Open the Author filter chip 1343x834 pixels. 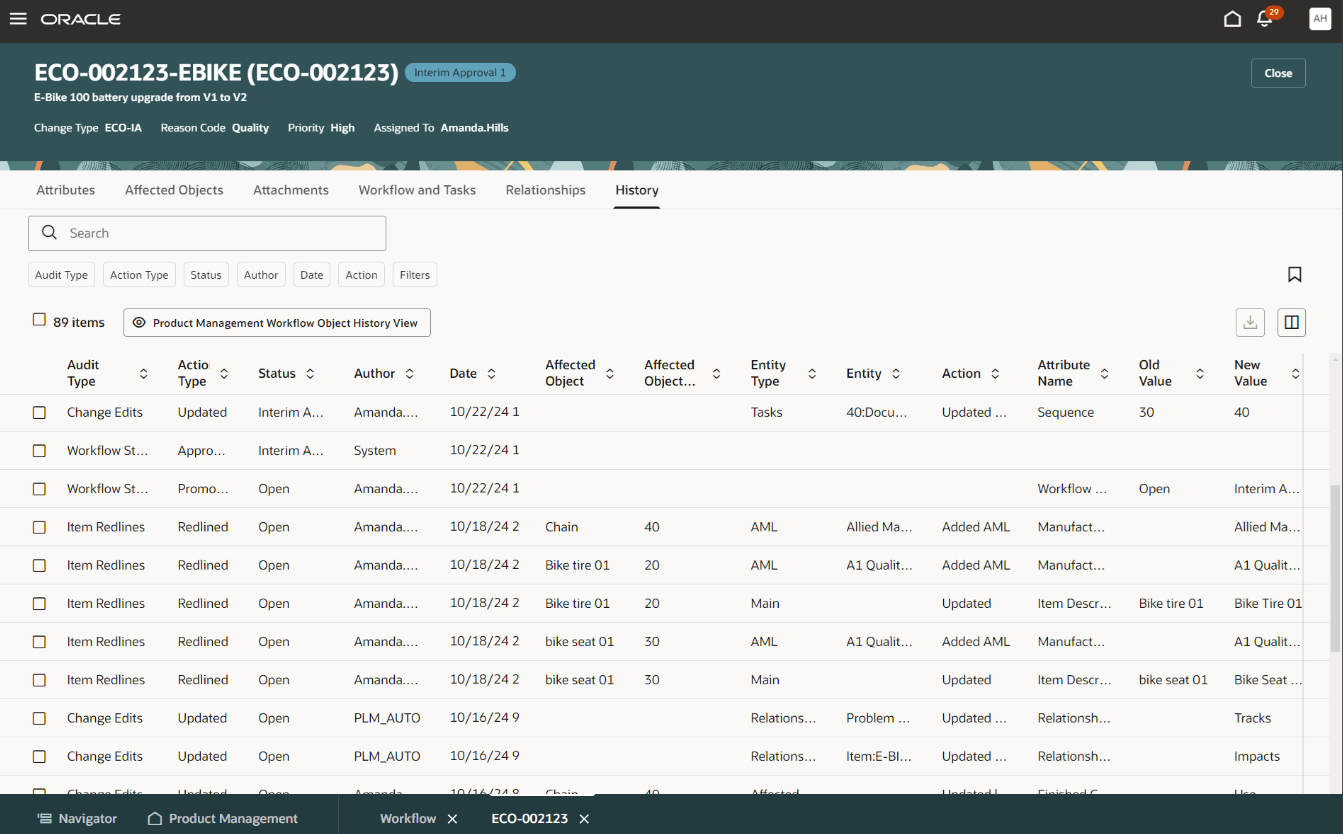coord(261,275)
